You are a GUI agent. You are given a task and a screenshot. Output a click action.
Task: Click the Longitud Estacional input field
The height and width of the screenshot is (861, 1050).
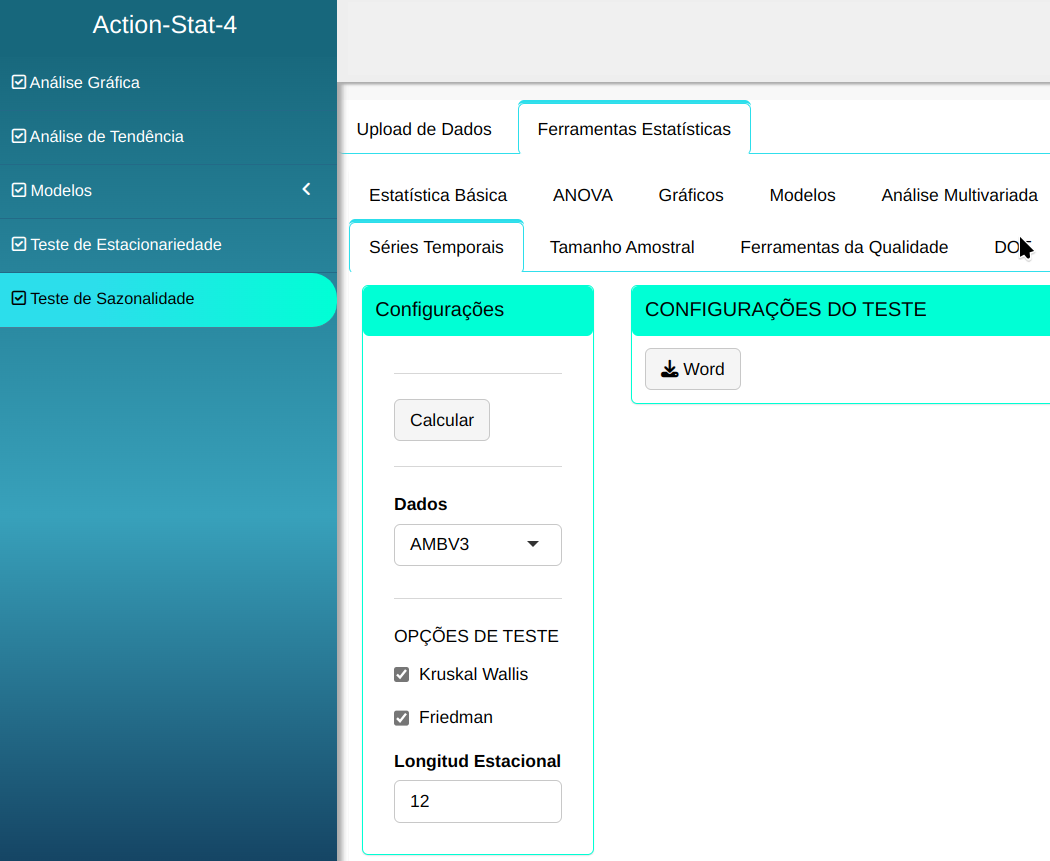click(477, 801)
